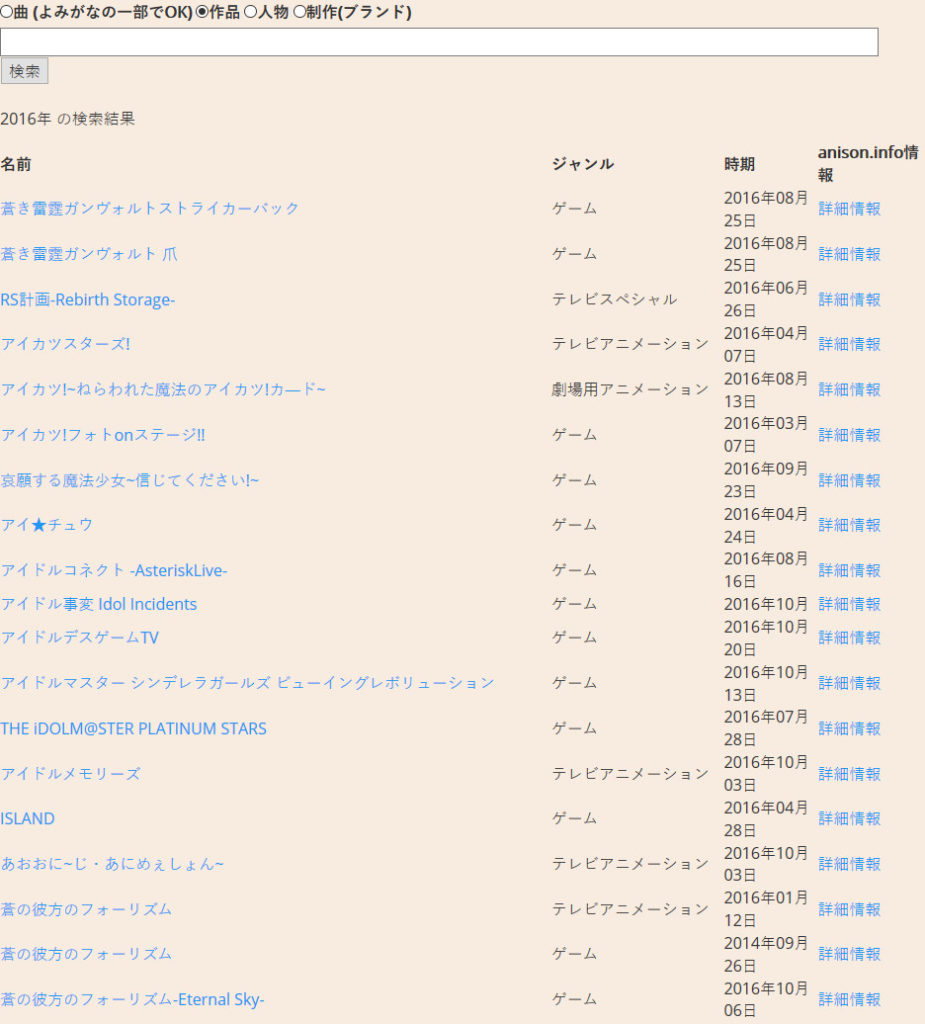Viewport: 925px width, 1024px height.
Task: Click the 2016年09月23日 date cell
Action: coord(766,480)
